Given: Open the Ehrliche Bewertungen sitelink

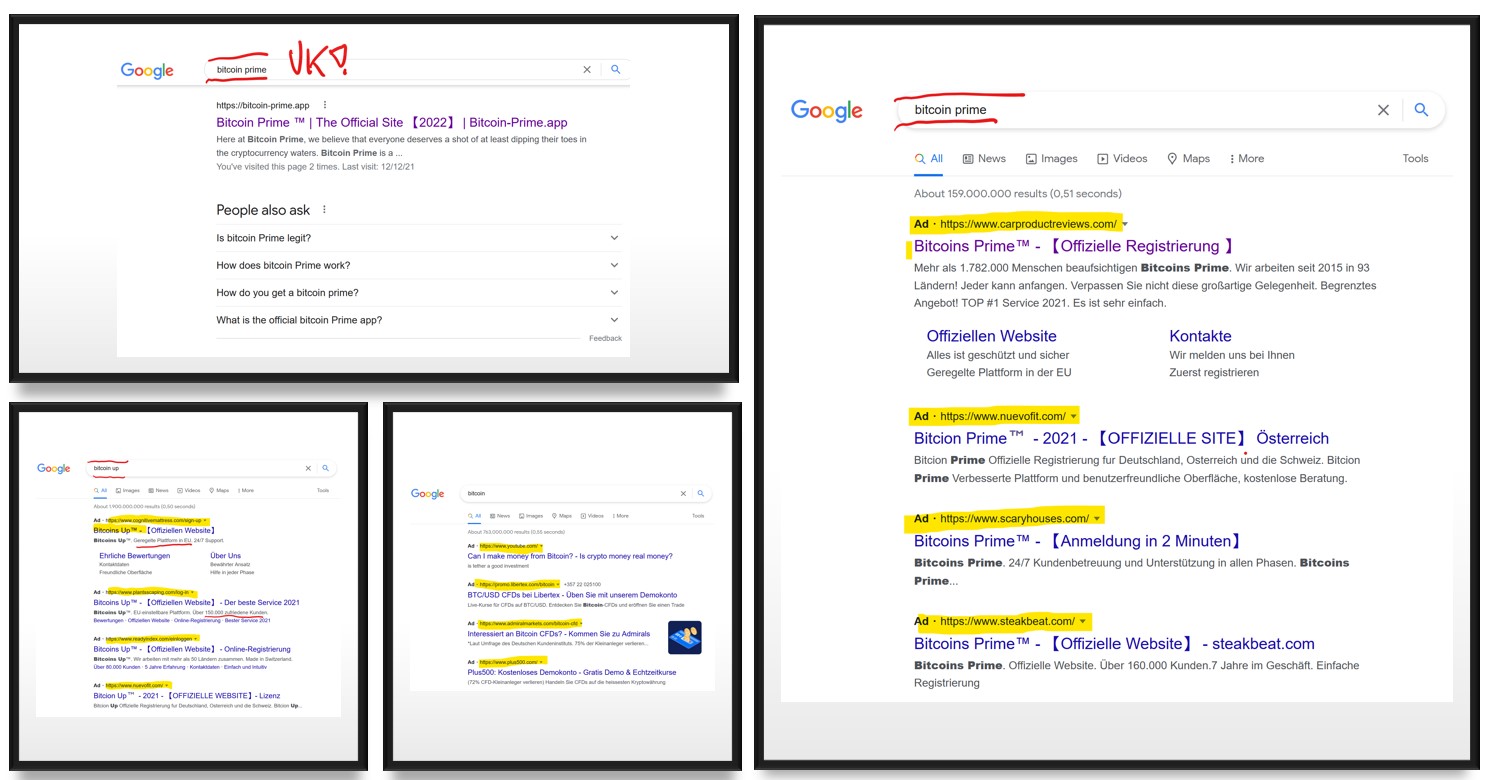Looking at the screenshot, I should (135, 556).
